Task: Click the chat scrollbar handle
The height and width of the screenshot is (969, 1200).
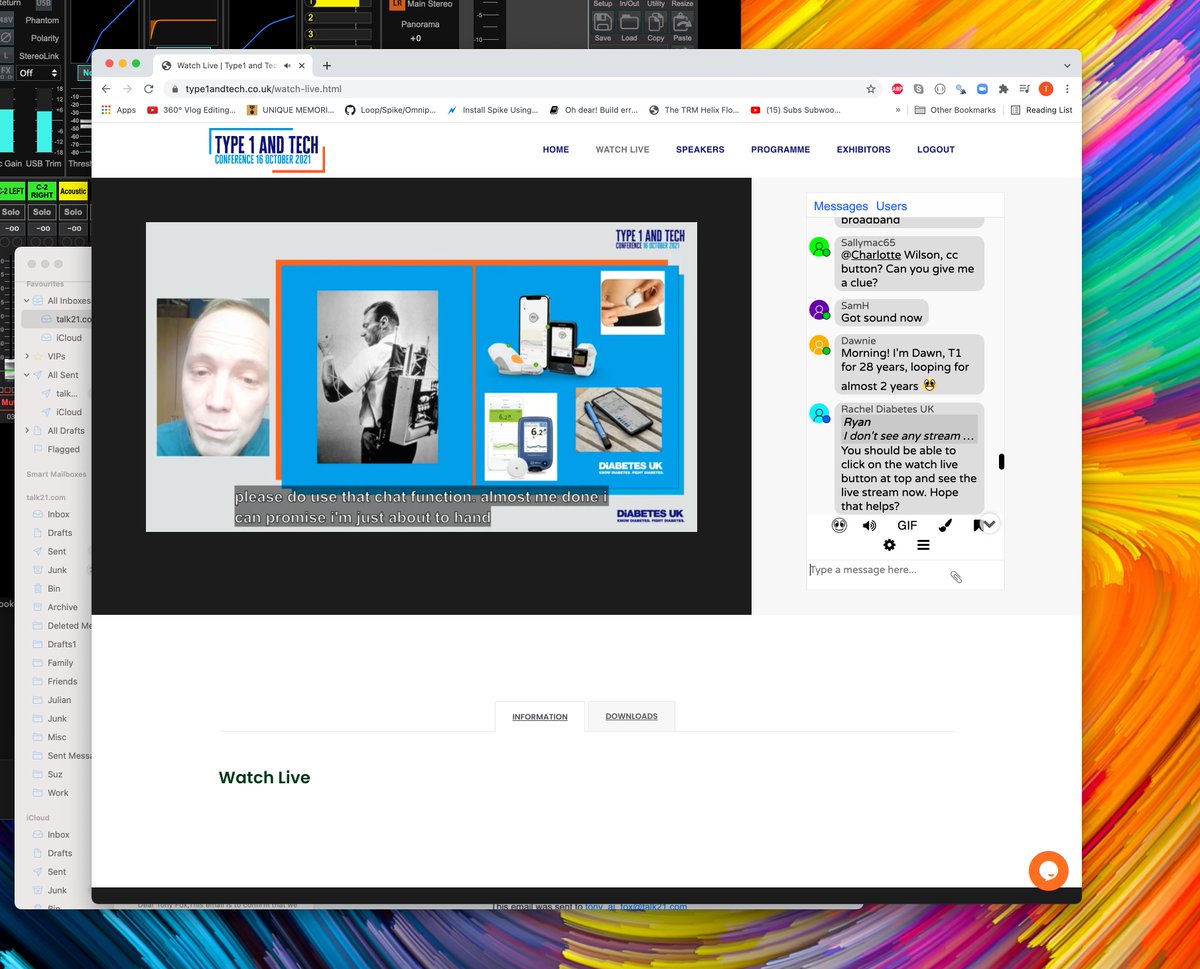Action: [x=1001, y=462]
